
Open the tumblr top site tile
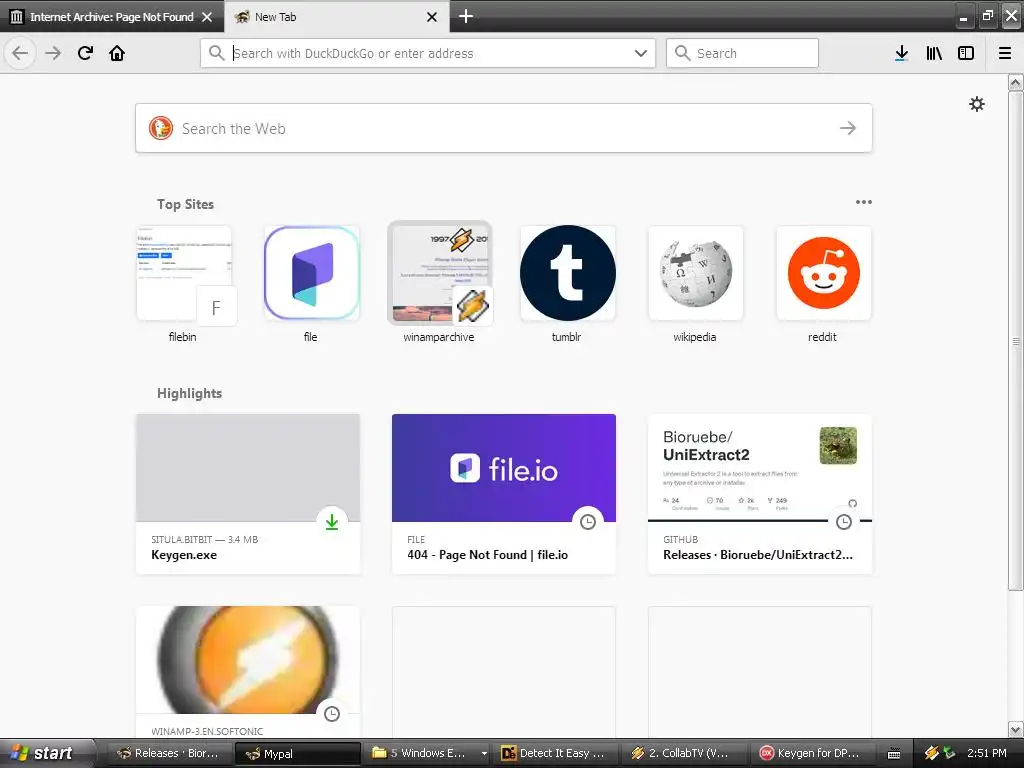coord(568,284)
